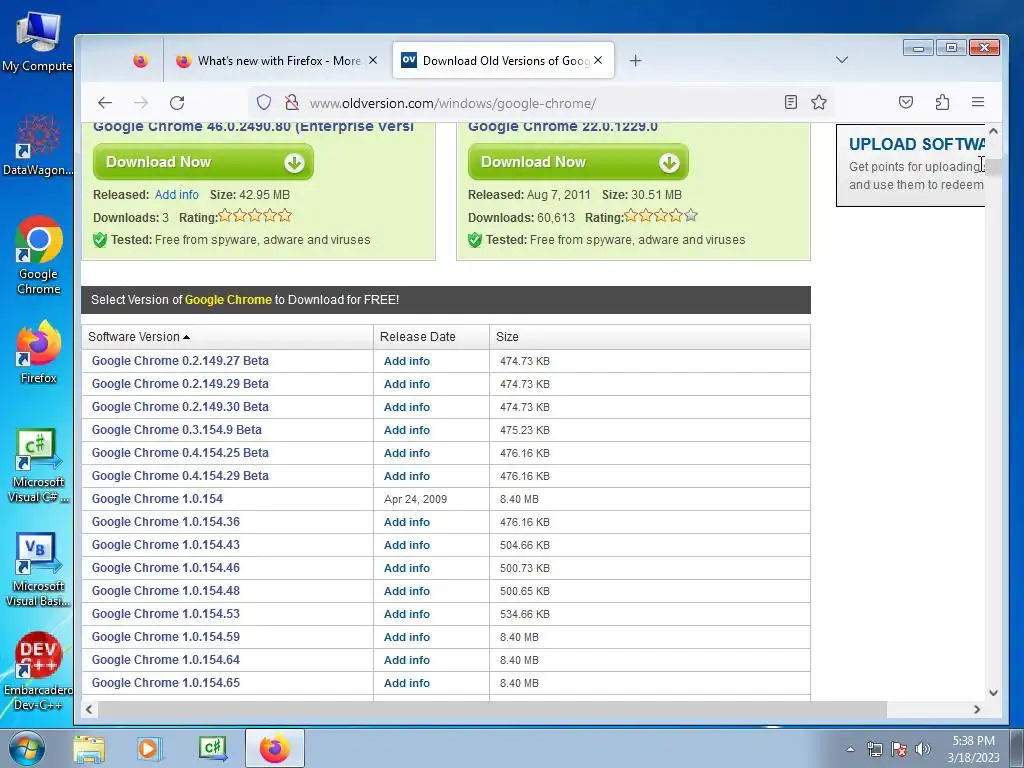Click Add info link under Chrome 46 Released
The width and height of the screenshot is (1024, 768).
click(x=176, y=195)
